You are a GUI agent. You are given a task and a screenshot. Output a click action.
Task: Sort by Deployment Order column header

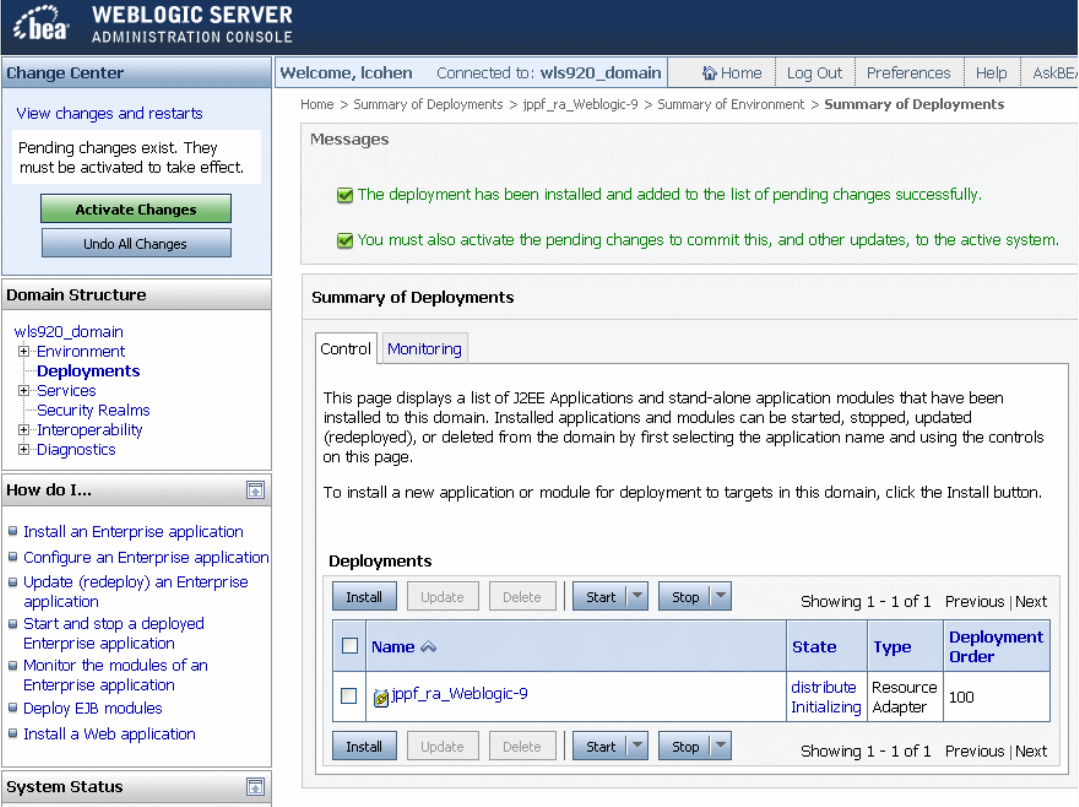[996, 647]
